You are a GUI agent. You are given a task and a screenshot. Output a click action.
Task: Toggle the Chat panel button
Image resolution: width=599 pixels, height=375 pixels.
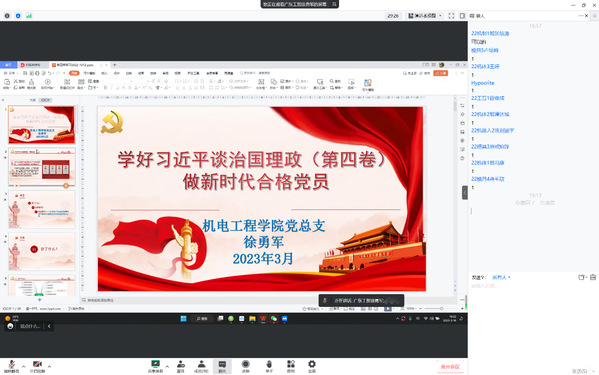pos(222,366)
